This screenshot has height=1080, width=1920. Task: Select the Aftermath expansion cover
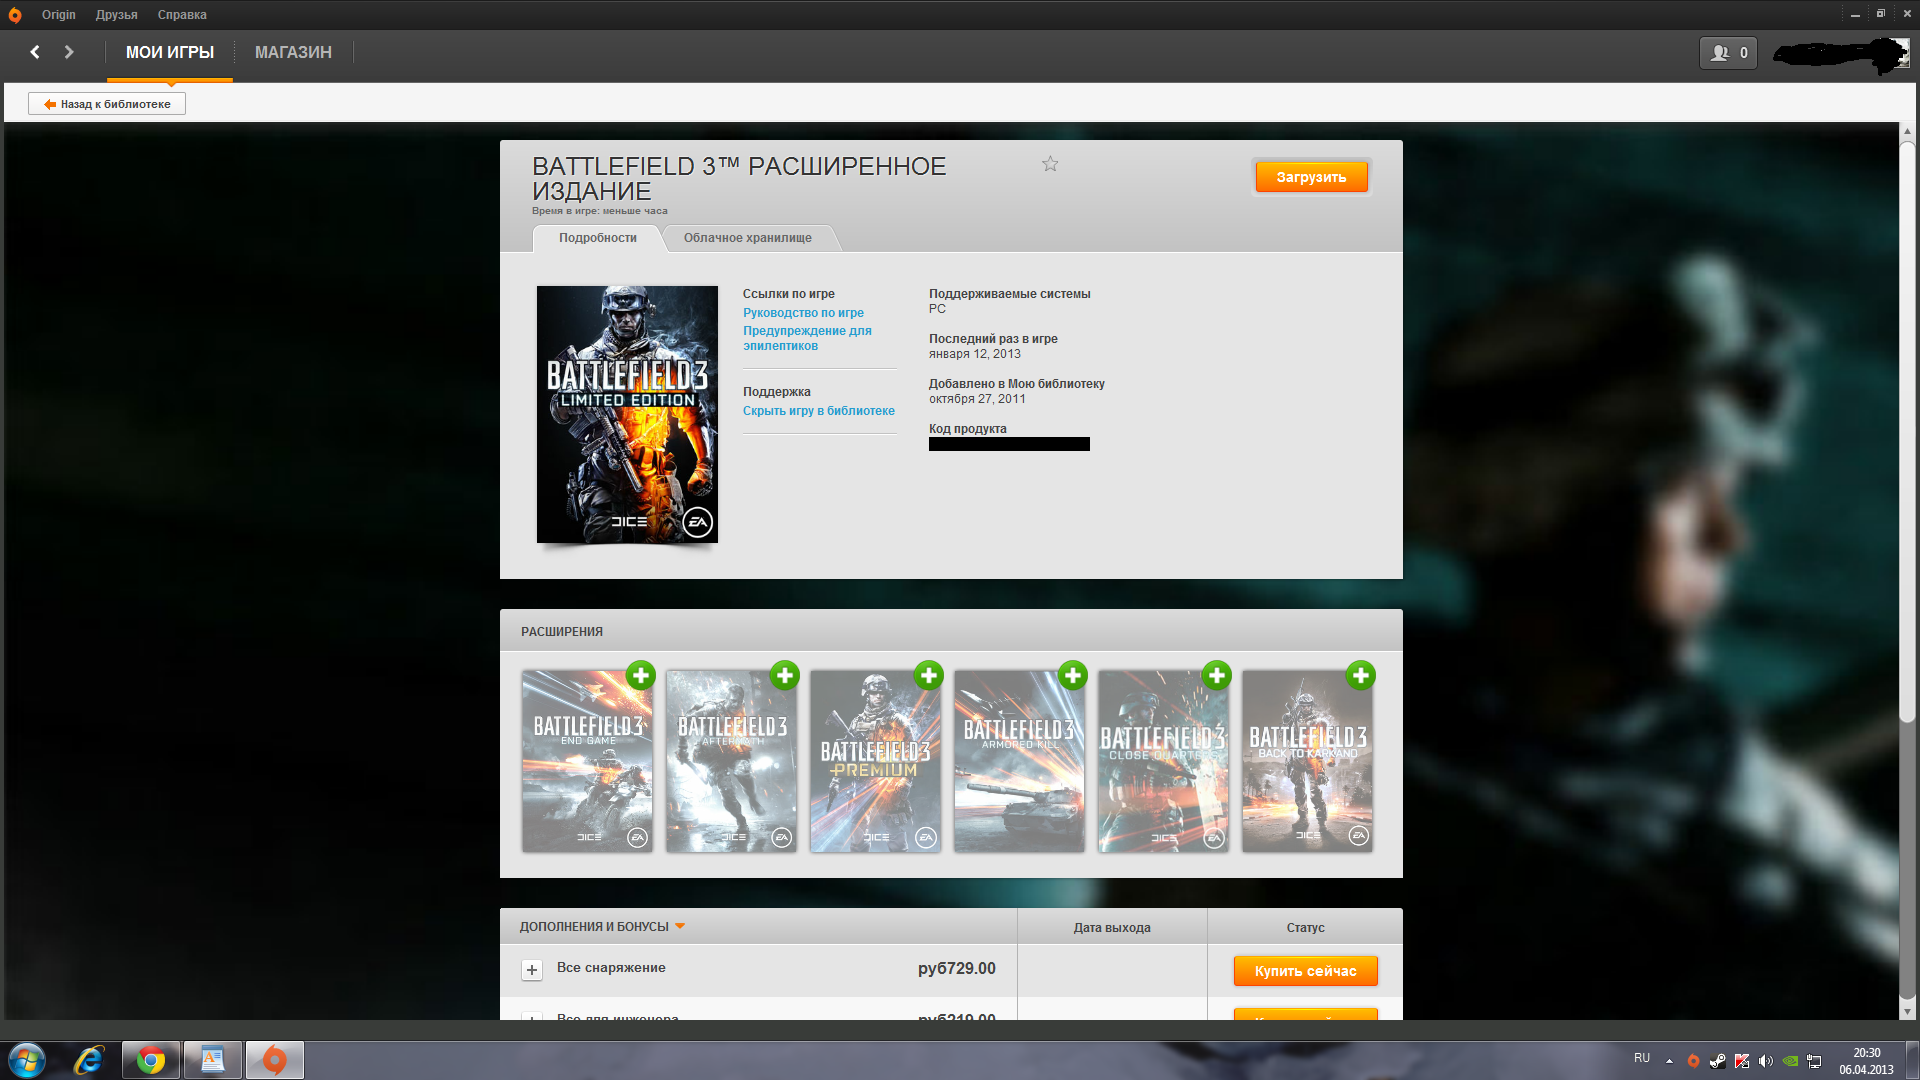coord(732,762)
